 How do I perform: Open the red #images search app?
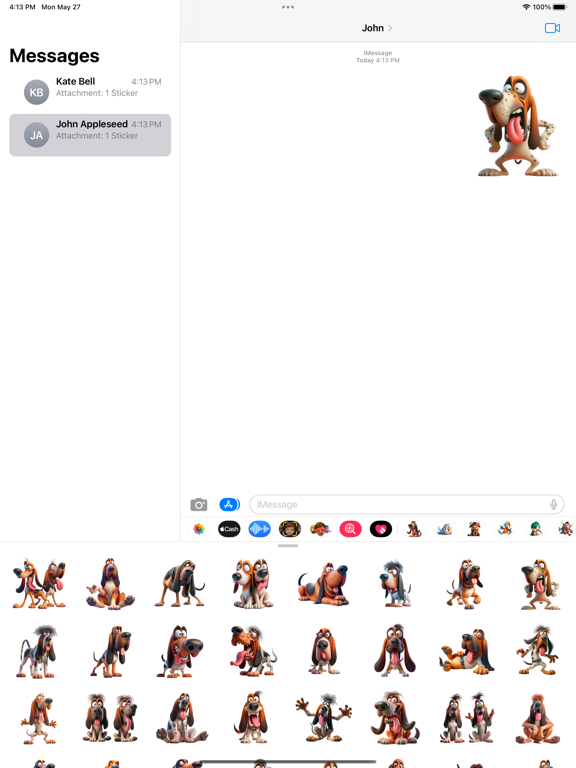pos(351,529)
